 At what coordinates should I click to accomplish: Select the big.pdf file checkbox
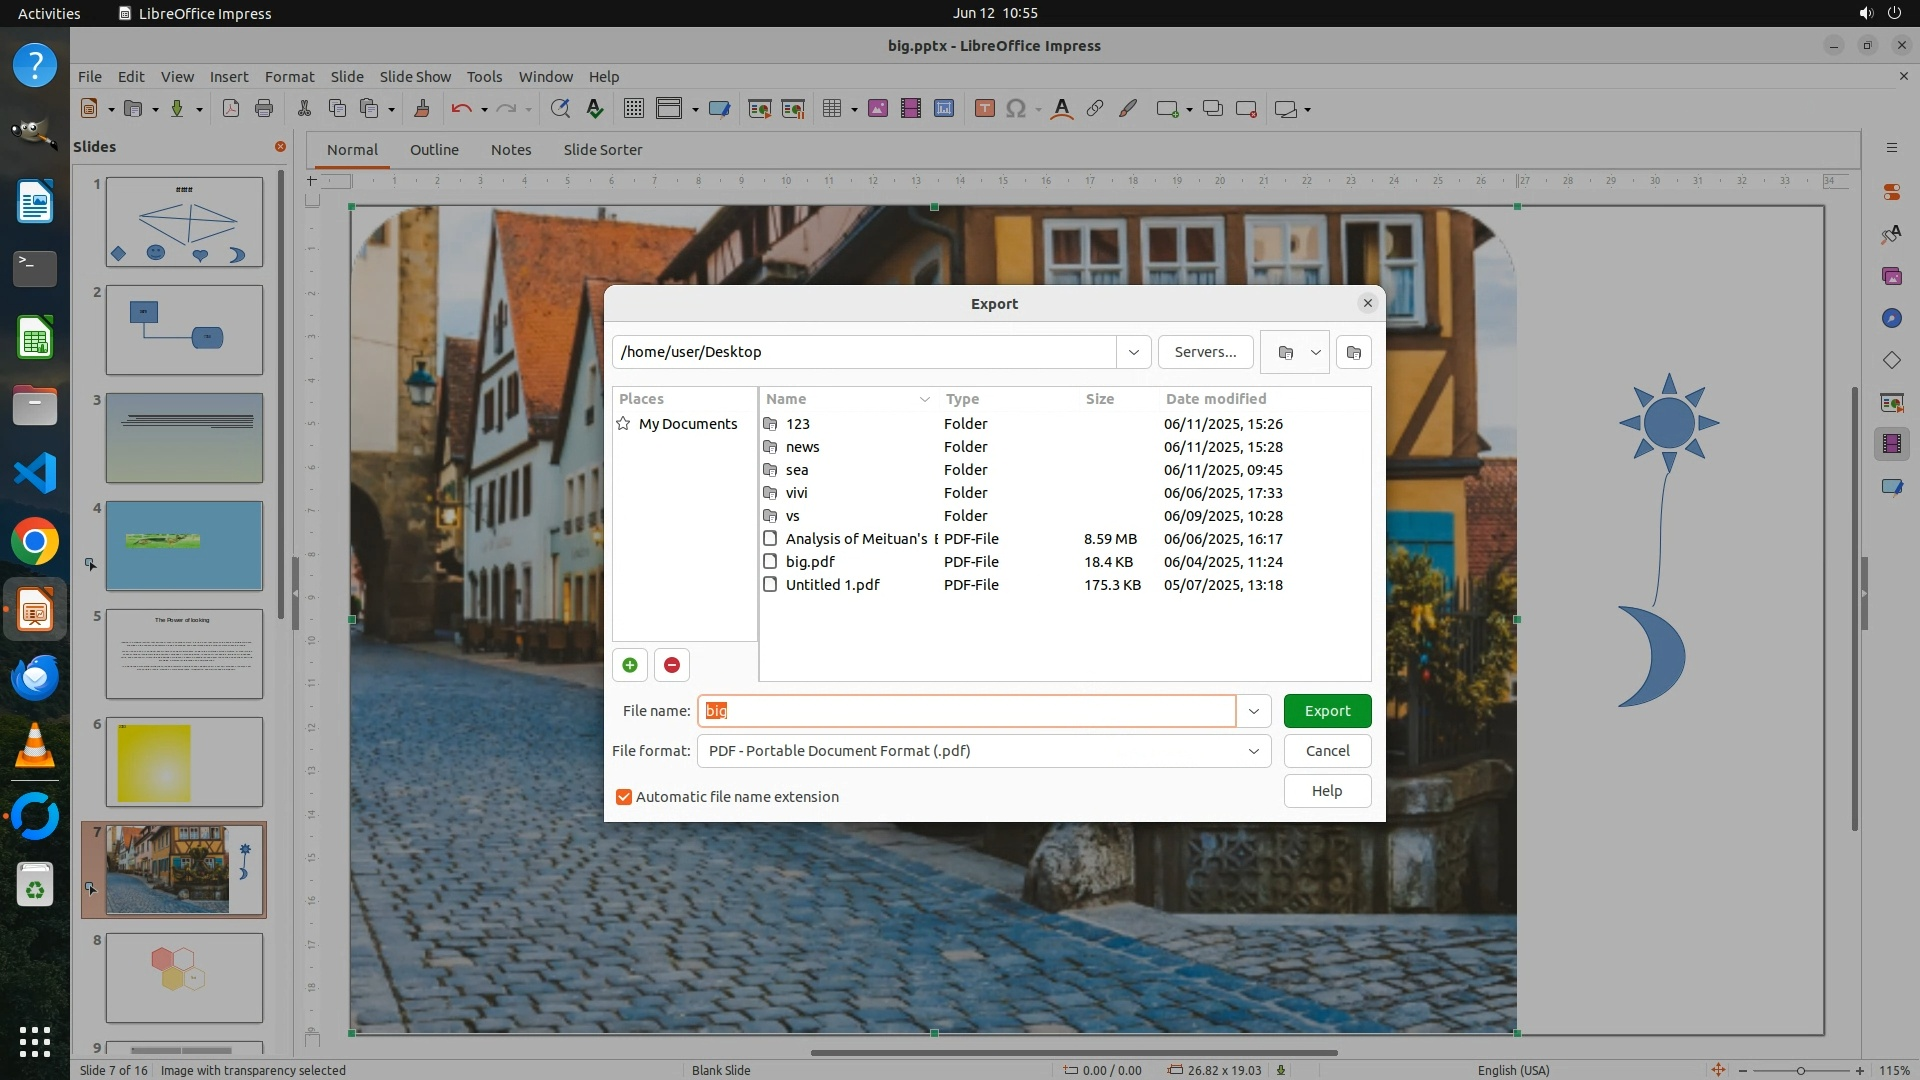770,562
